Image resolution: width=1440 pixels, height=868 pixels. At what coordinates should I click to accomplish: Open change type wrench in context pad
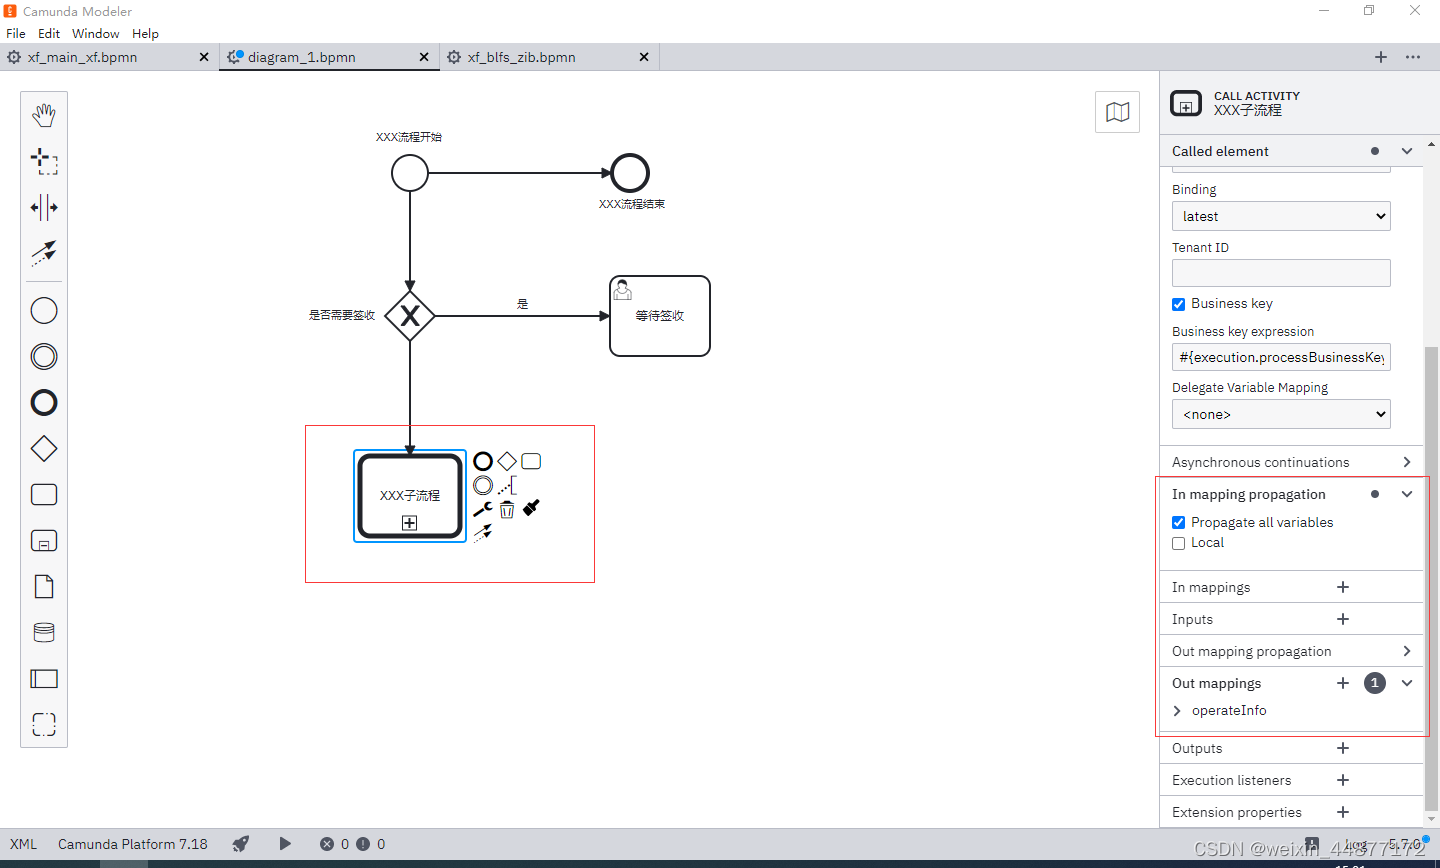(483, 508)
